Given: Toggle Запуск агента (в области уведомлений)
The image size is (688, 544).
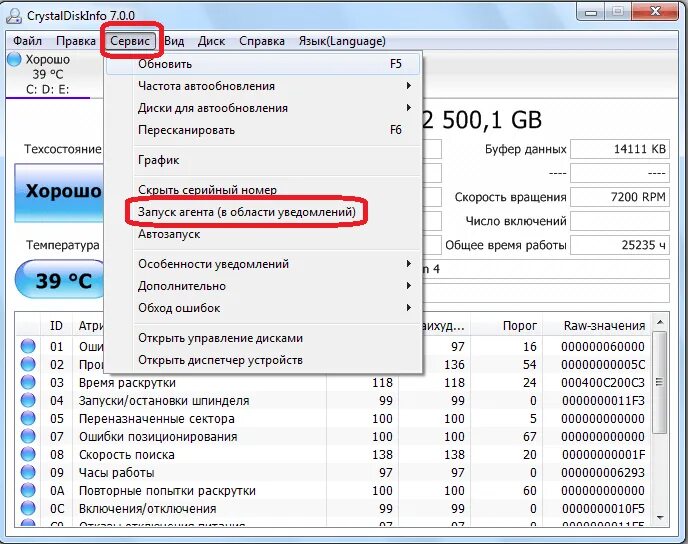Looking at the screenshot, I should pos(263,212).
